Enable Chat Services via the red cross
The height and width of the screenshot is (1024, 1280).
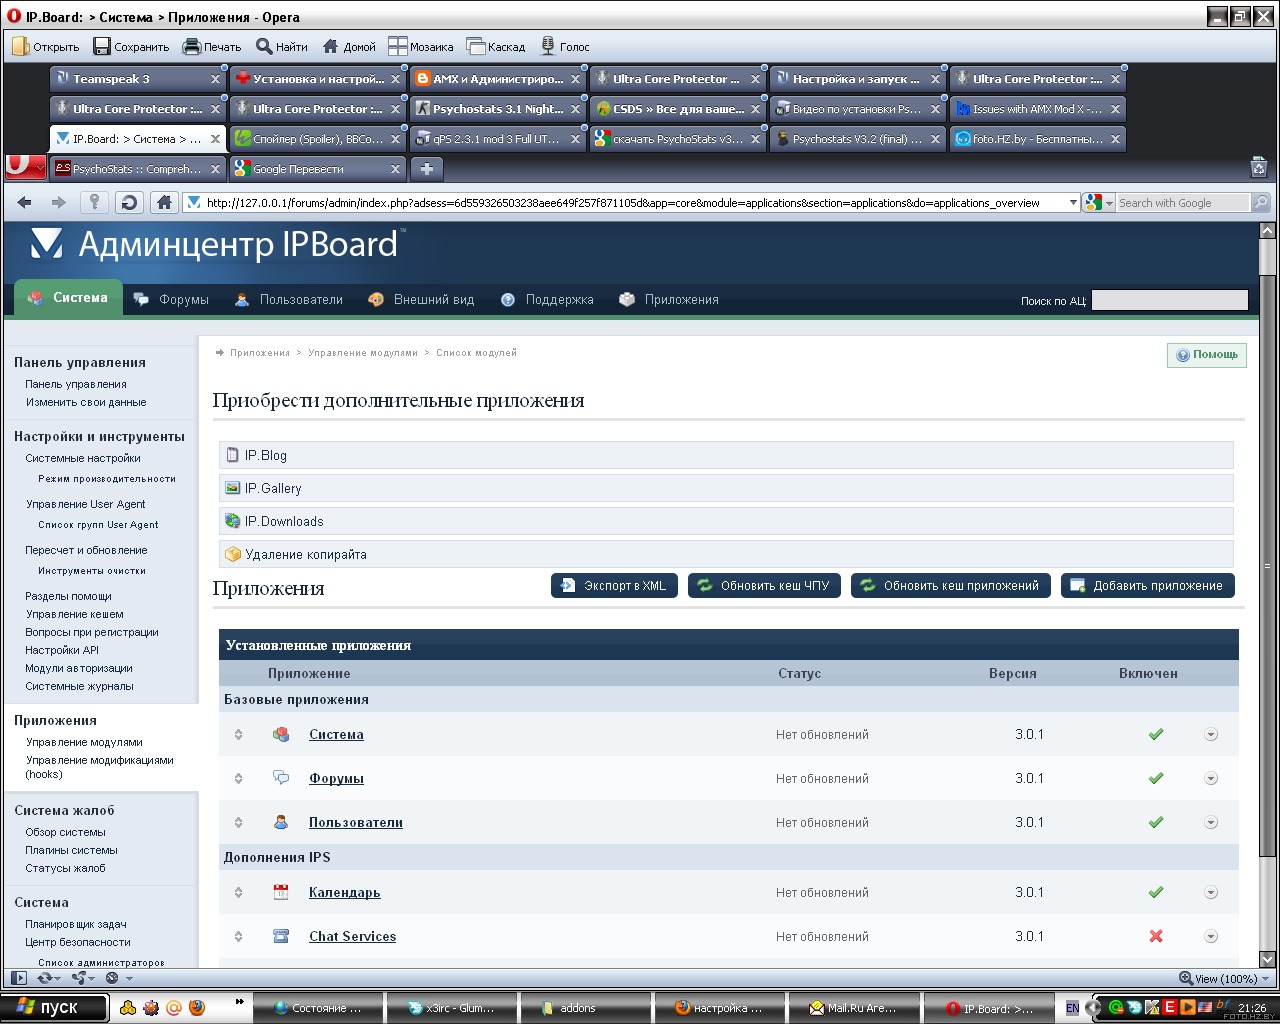pos(1156,936)
